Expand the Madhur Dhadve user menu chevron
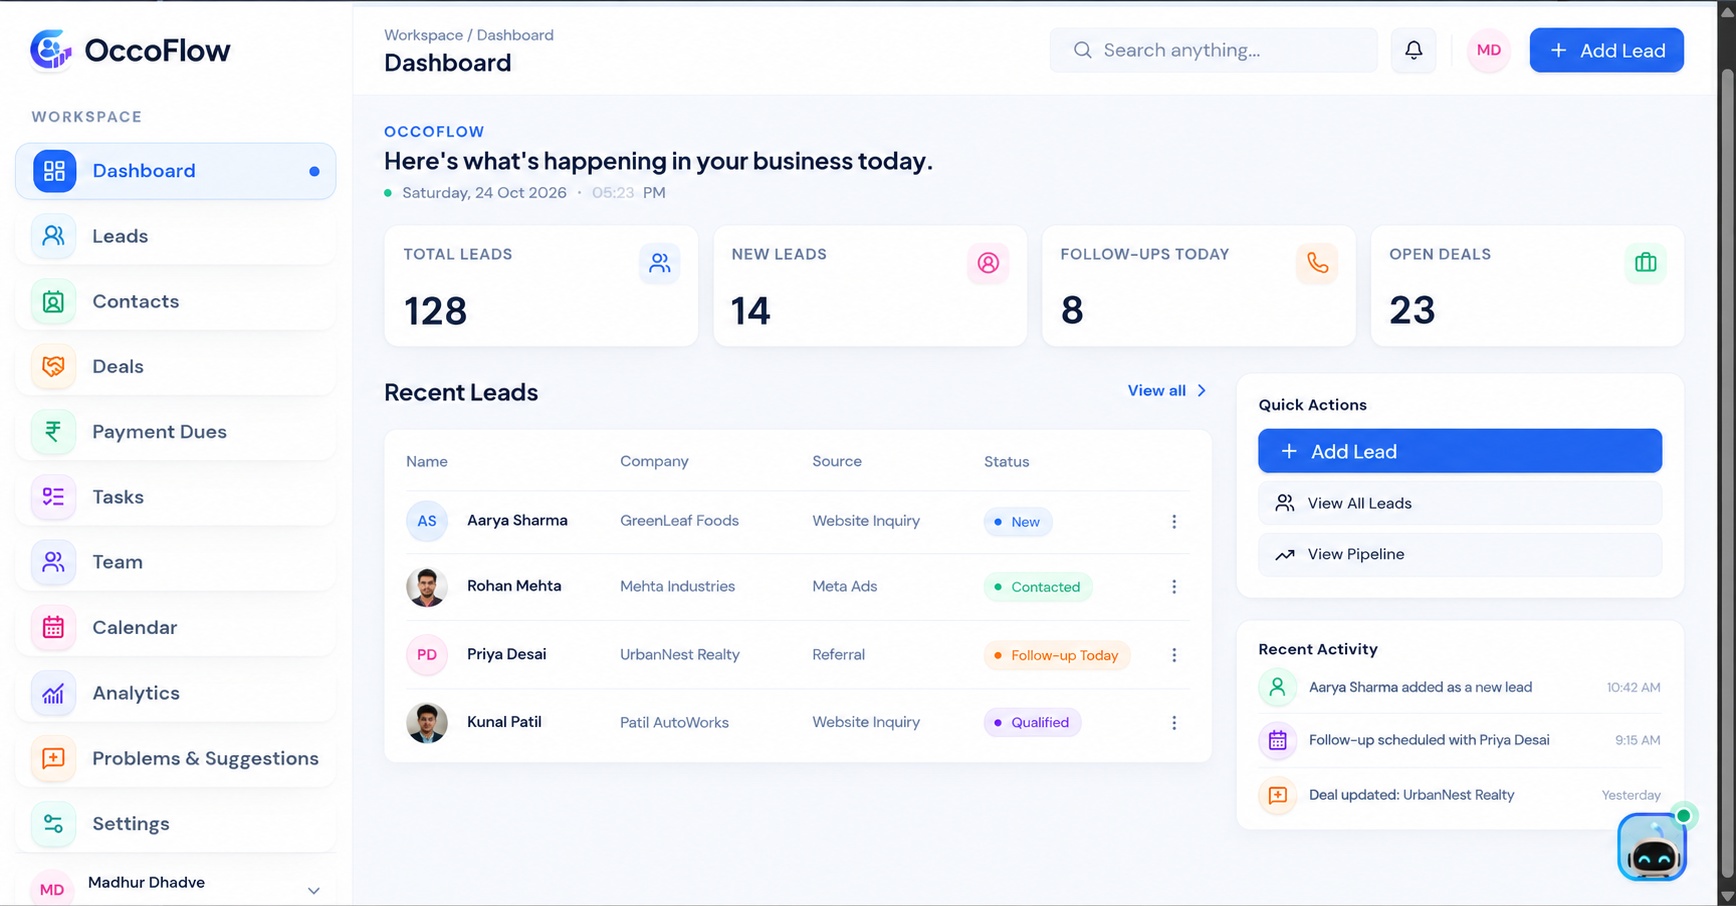Image resolution: width=1736 pixels, height=906 pixels. [x=313, y=890]
